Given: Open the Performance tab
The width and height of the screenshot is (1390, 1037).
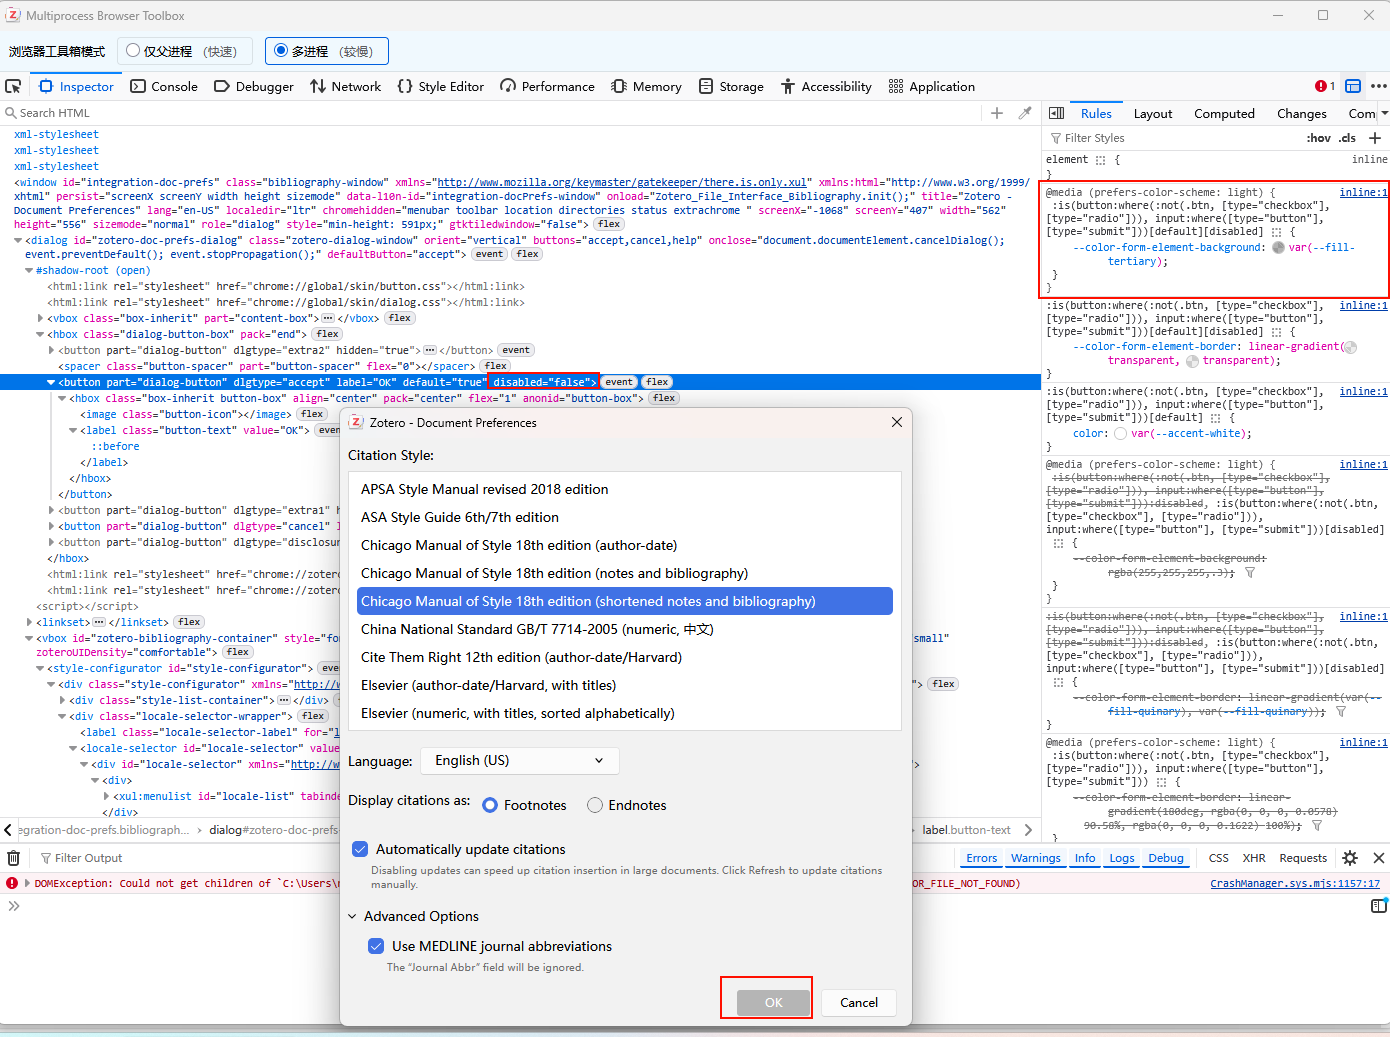Looking at the screenshot, I should [548, 87].
